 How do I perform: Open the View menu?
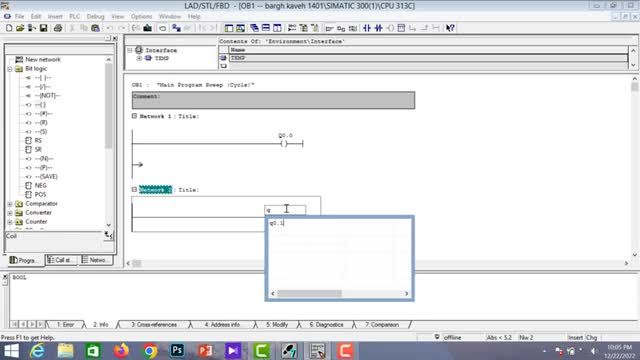(118, 16)
